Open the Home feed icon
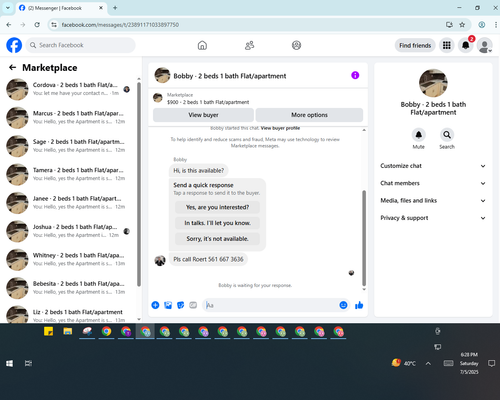This screenshot has width=500, height=400. 202,45
